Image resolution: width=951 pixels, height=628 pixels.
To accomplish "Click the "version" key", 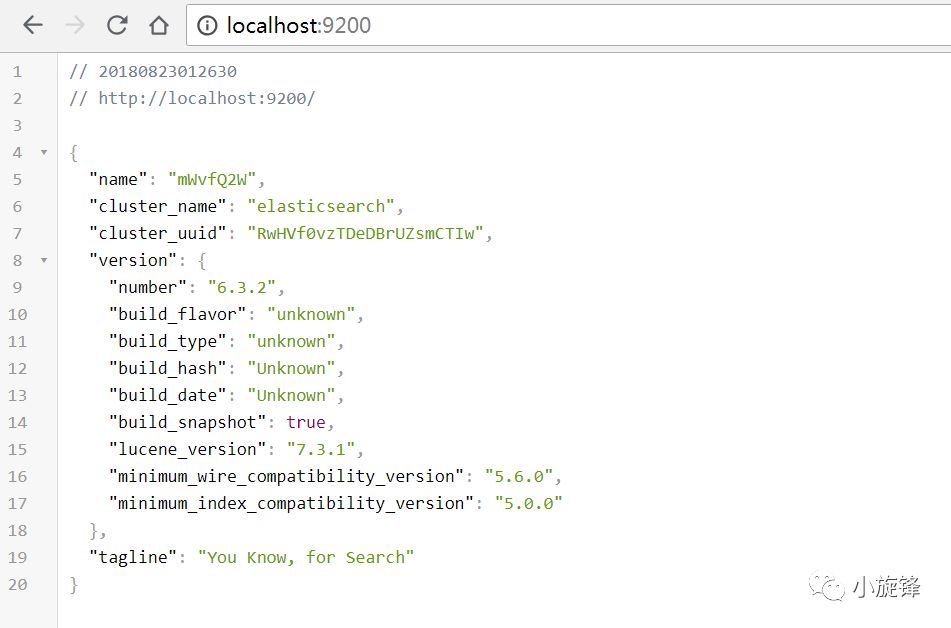I will pos(133,260).
